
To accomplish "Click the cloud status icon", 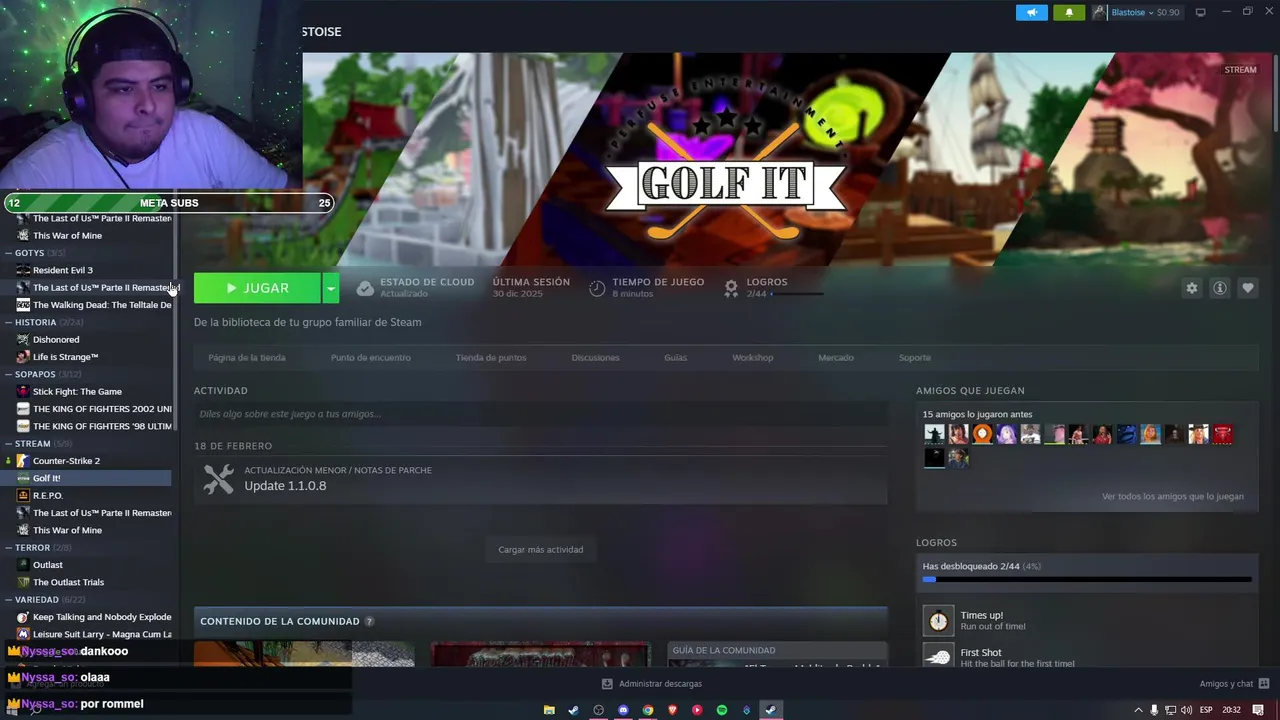I will coord(365,288).
